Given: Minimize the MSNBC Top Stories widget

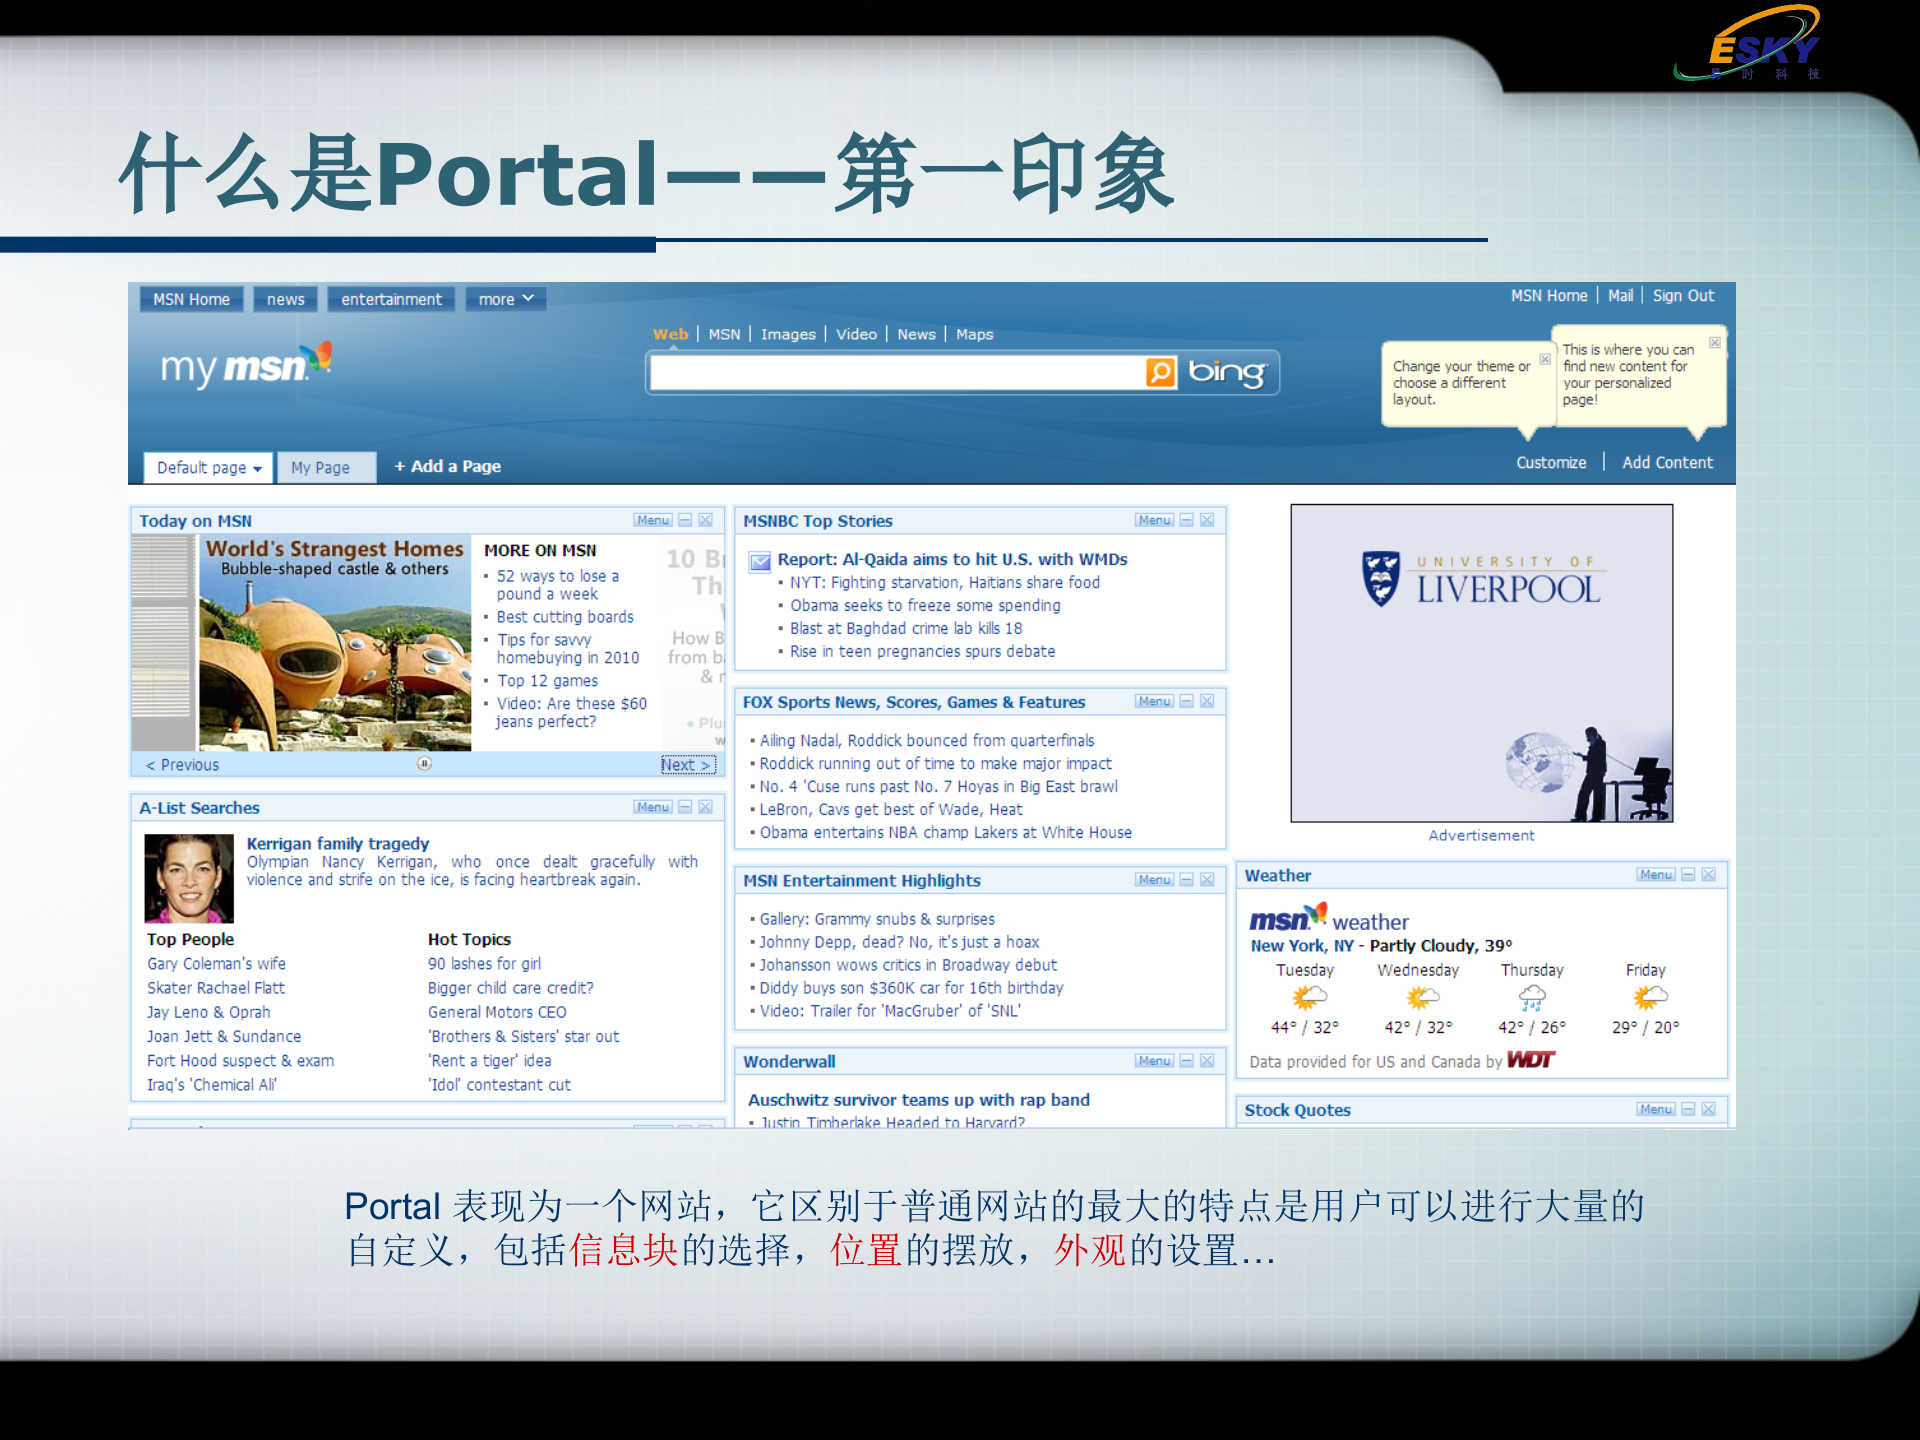Looking at the screenshot, I should pos(1185,520).
